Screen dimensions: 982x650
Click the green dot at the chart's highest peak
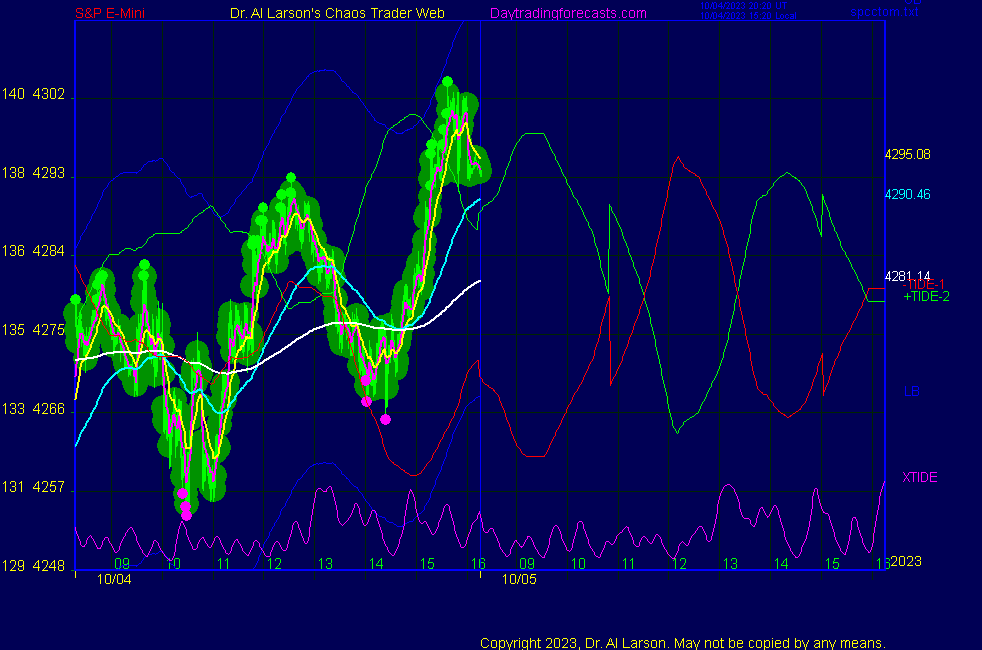447,82
